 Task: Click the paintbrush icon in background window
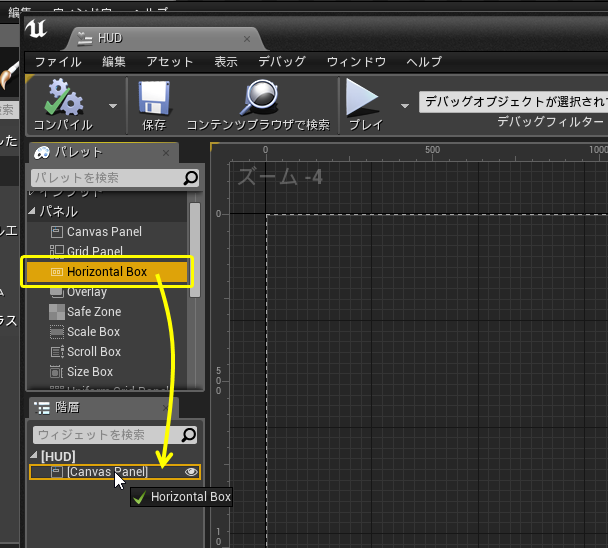pos(9,75)
